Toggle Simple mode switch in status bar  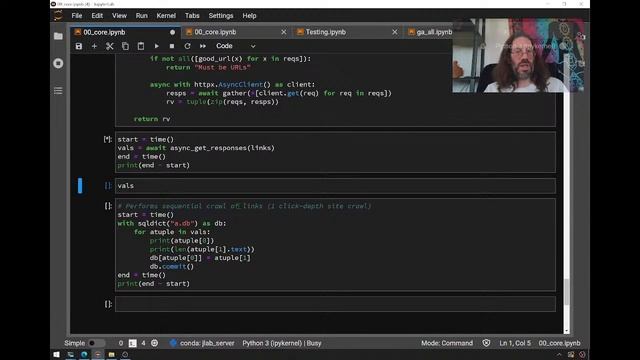pyautogui.click(x=96, y=343)
